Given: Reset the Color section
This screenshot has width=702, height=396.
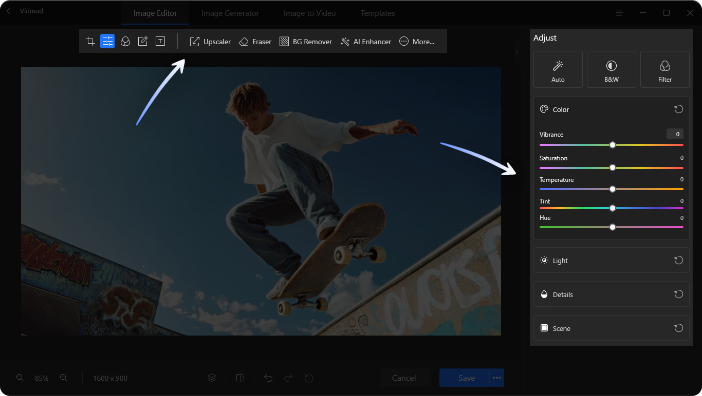Looking at the screenshot, I should [x=679, y=109].
